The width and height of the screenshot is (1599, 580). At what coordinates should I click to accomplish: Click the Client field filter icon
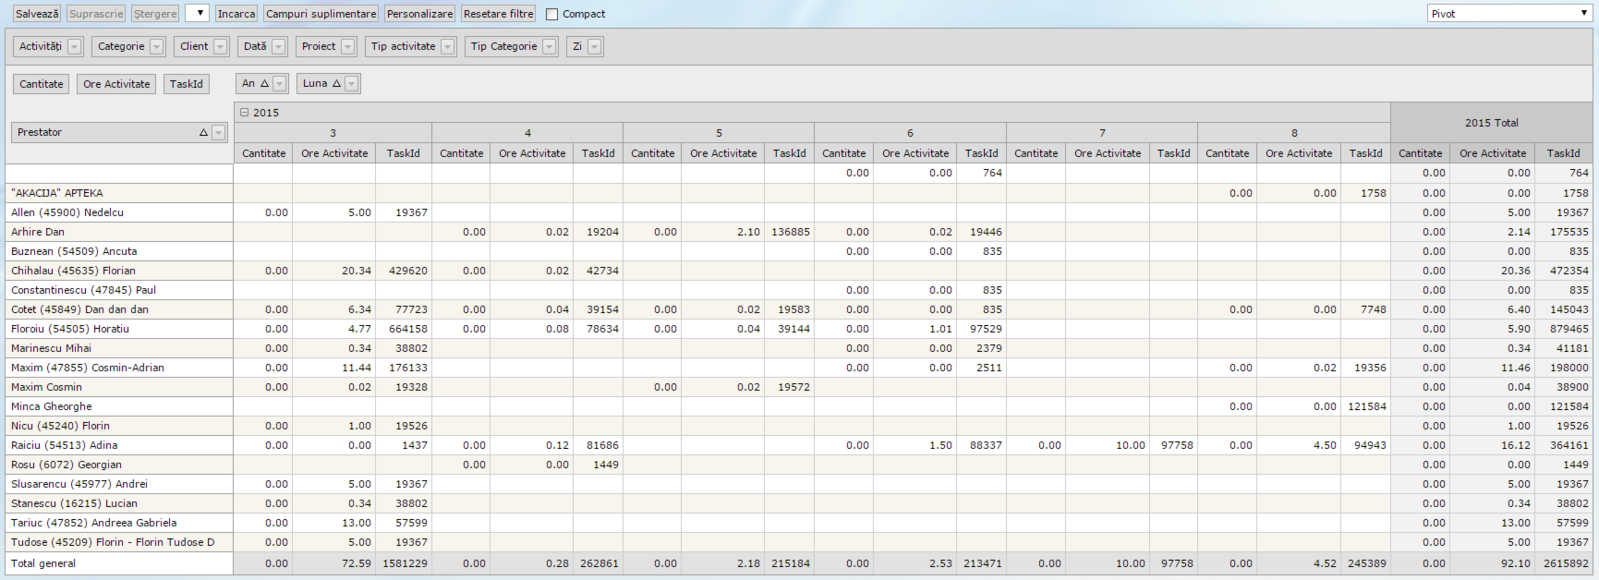[x=220, y=47]
